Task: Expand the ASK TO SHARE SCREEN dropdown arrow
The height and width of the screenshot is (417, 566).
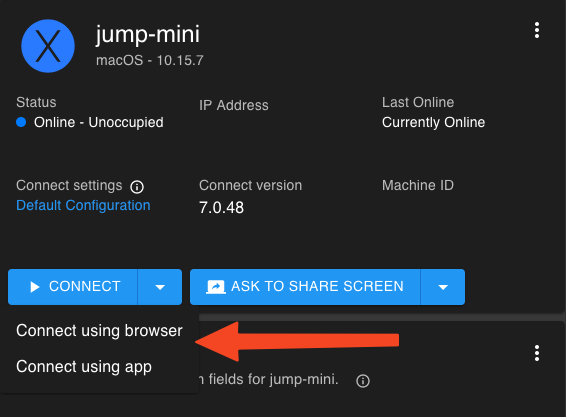Action: (x=443, y=287)
